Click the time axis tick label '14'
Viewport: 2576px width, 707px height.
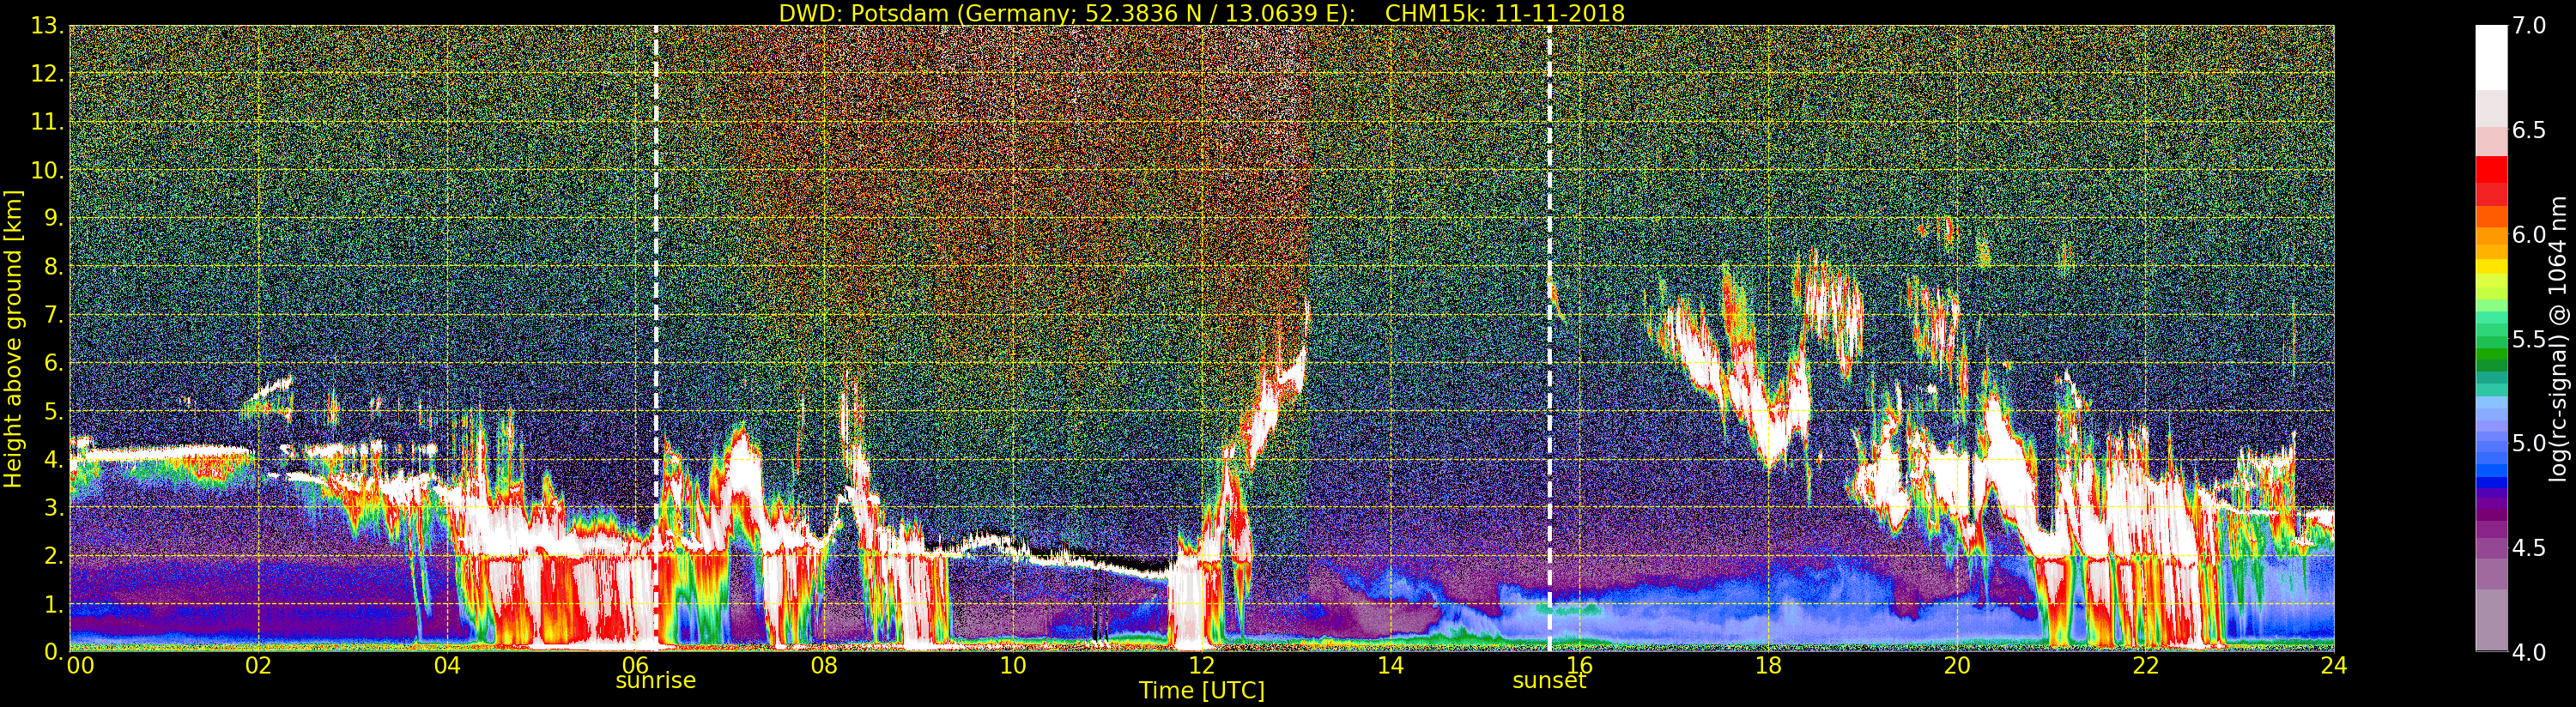coord(1390,665)
